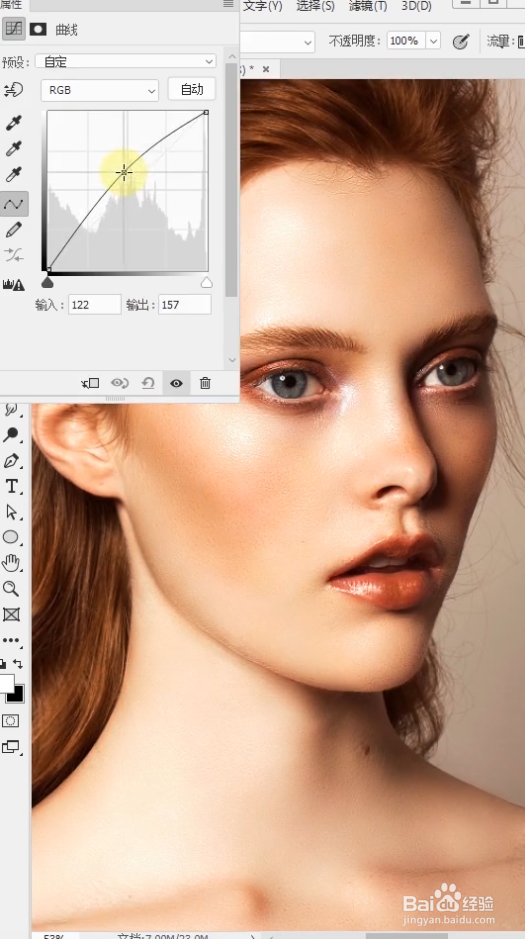Click the histogram calculate warning icon
The height and width of the screenshot is (939, 525).
[13, 284]
